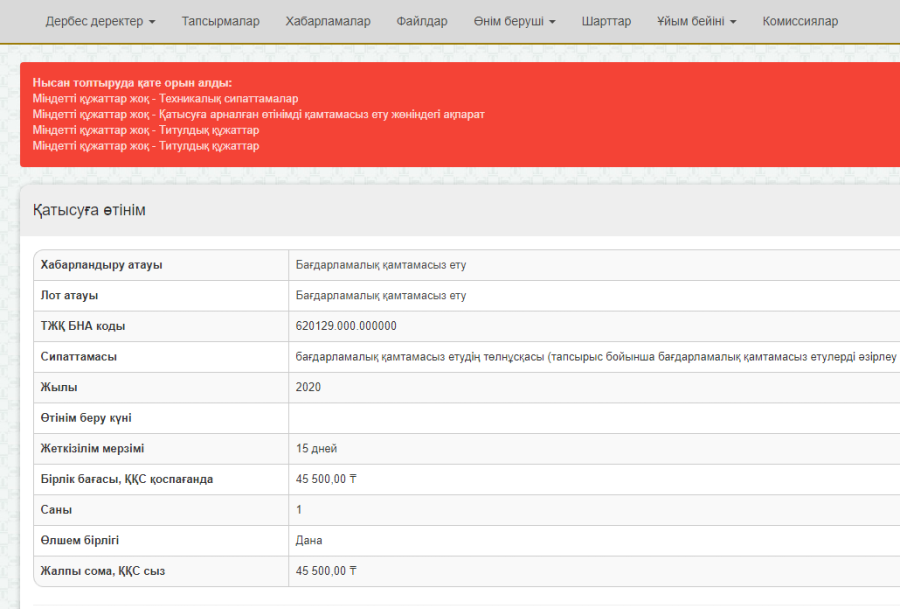This screenshot has width=900, height=609.
Task: Click the Қатысуға өтінім panel heading
Action: pyautogui.click(x=89, y=210)
